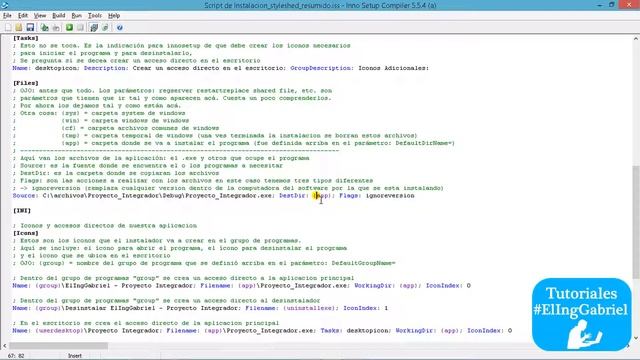This screenshot has width=640, height=360.
Task: Restore down the Inno Setup window
Action: pyautogui.click(x=611, y=5)
